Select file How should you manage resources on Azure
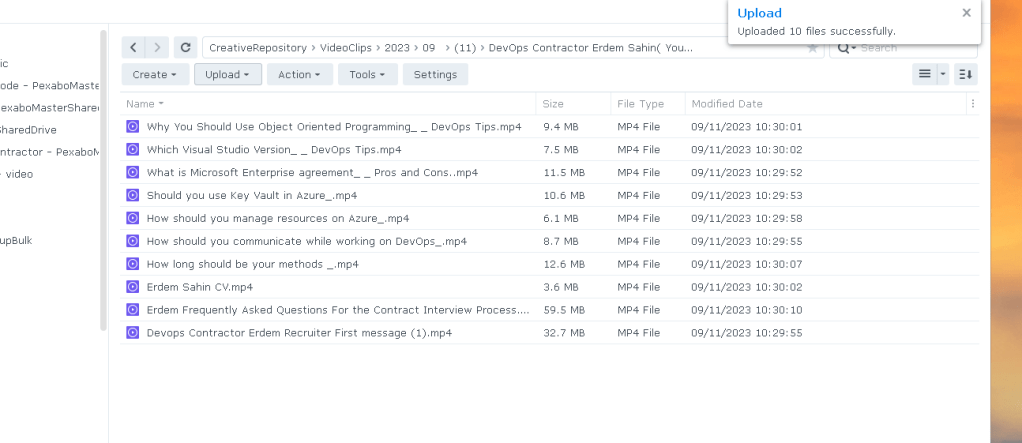 278,218
